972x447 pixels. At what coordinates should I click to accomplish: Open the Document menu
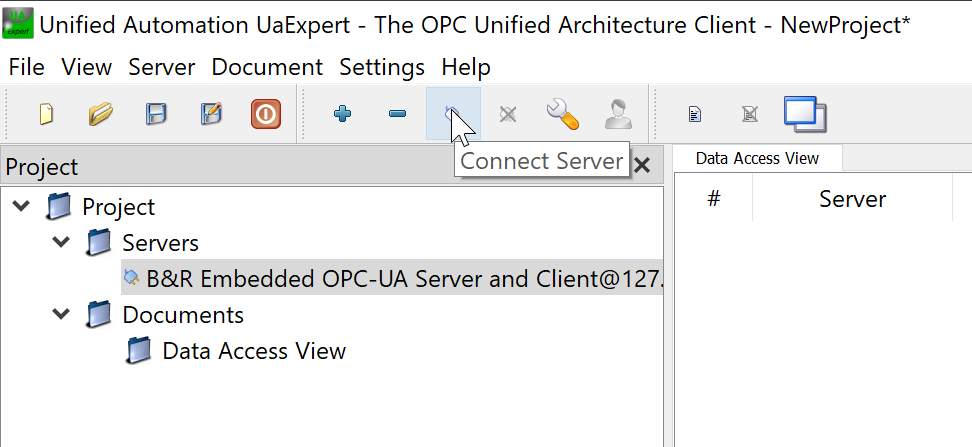(267, 67)
